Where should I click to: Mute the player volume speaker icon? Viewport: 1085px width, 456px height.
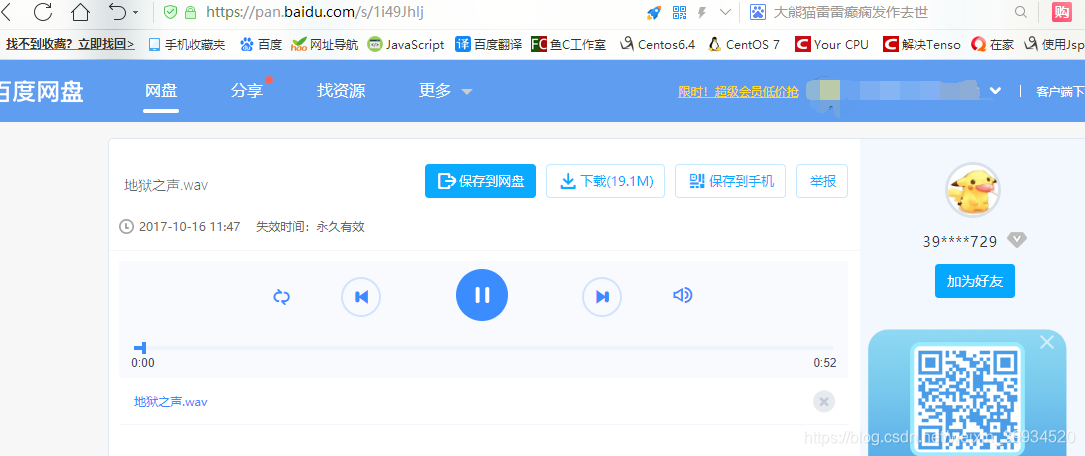(x=682, y=295)
